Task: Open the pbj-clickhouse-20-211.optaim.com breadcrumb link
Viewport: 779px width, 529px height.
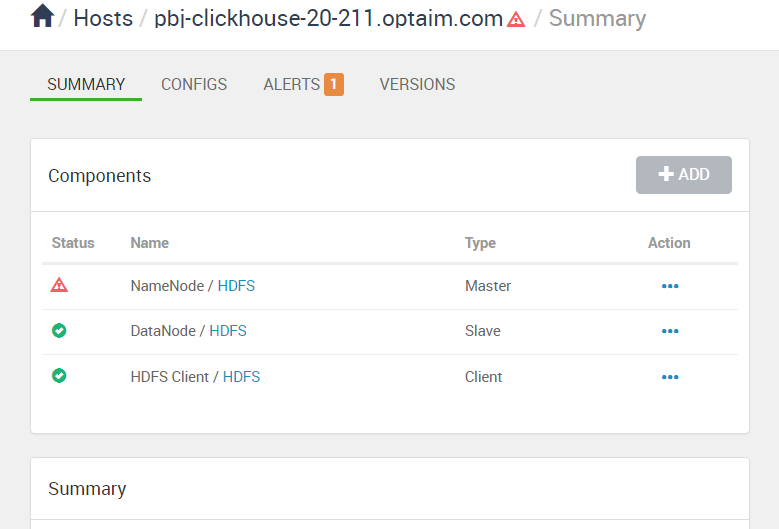Action: pyautogui.click(x=329, y=18)
